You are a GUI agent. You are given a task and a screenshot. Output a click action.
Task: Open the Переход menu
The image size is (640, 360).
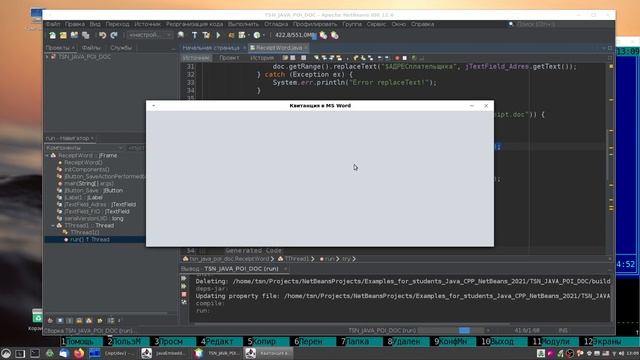coord(117,24)
